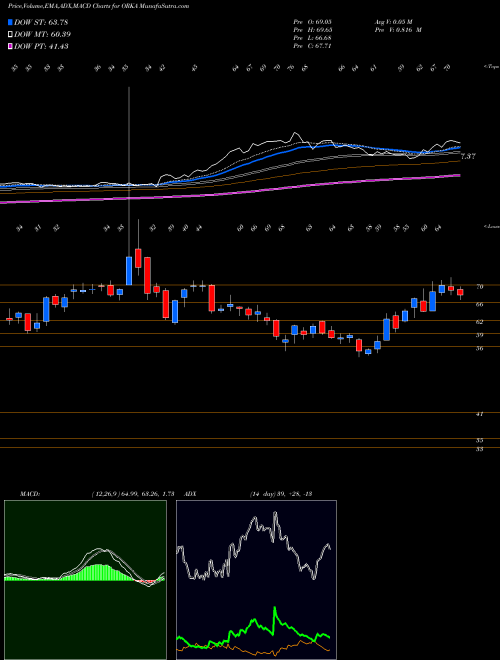Click the price axis label 33
This screenshot has width=500, height=660.
click(x=480, y=449)
